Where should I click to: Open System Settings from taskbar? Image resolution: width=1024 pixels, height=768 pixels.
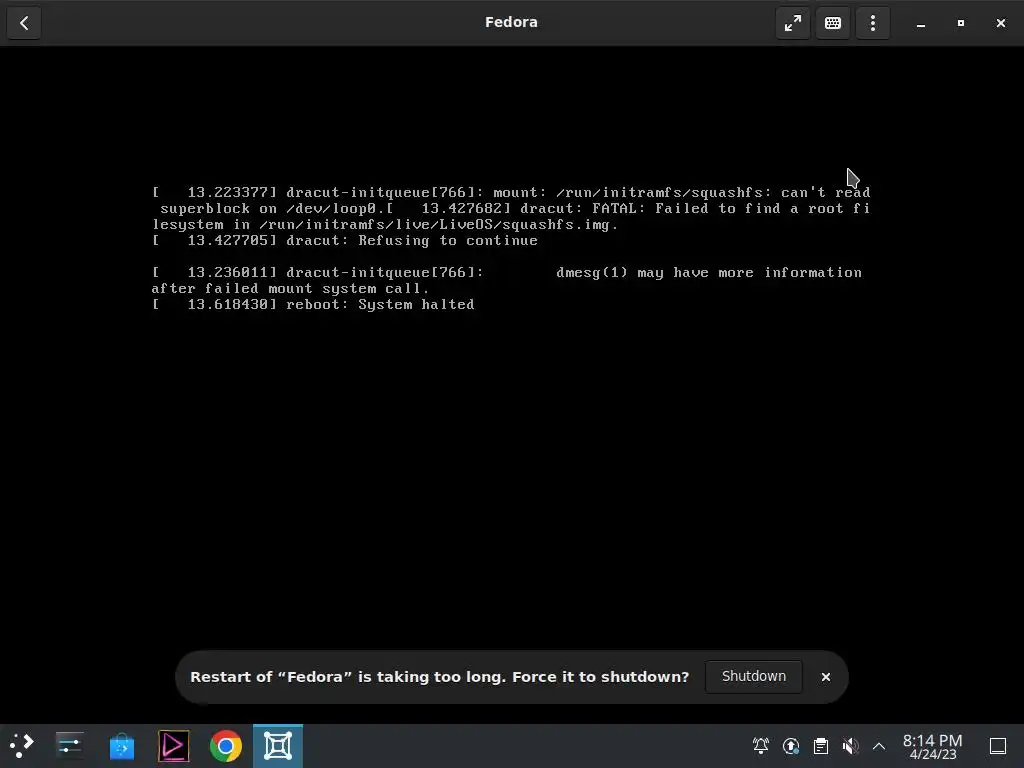pyautogui.click(x=69, y=745)
